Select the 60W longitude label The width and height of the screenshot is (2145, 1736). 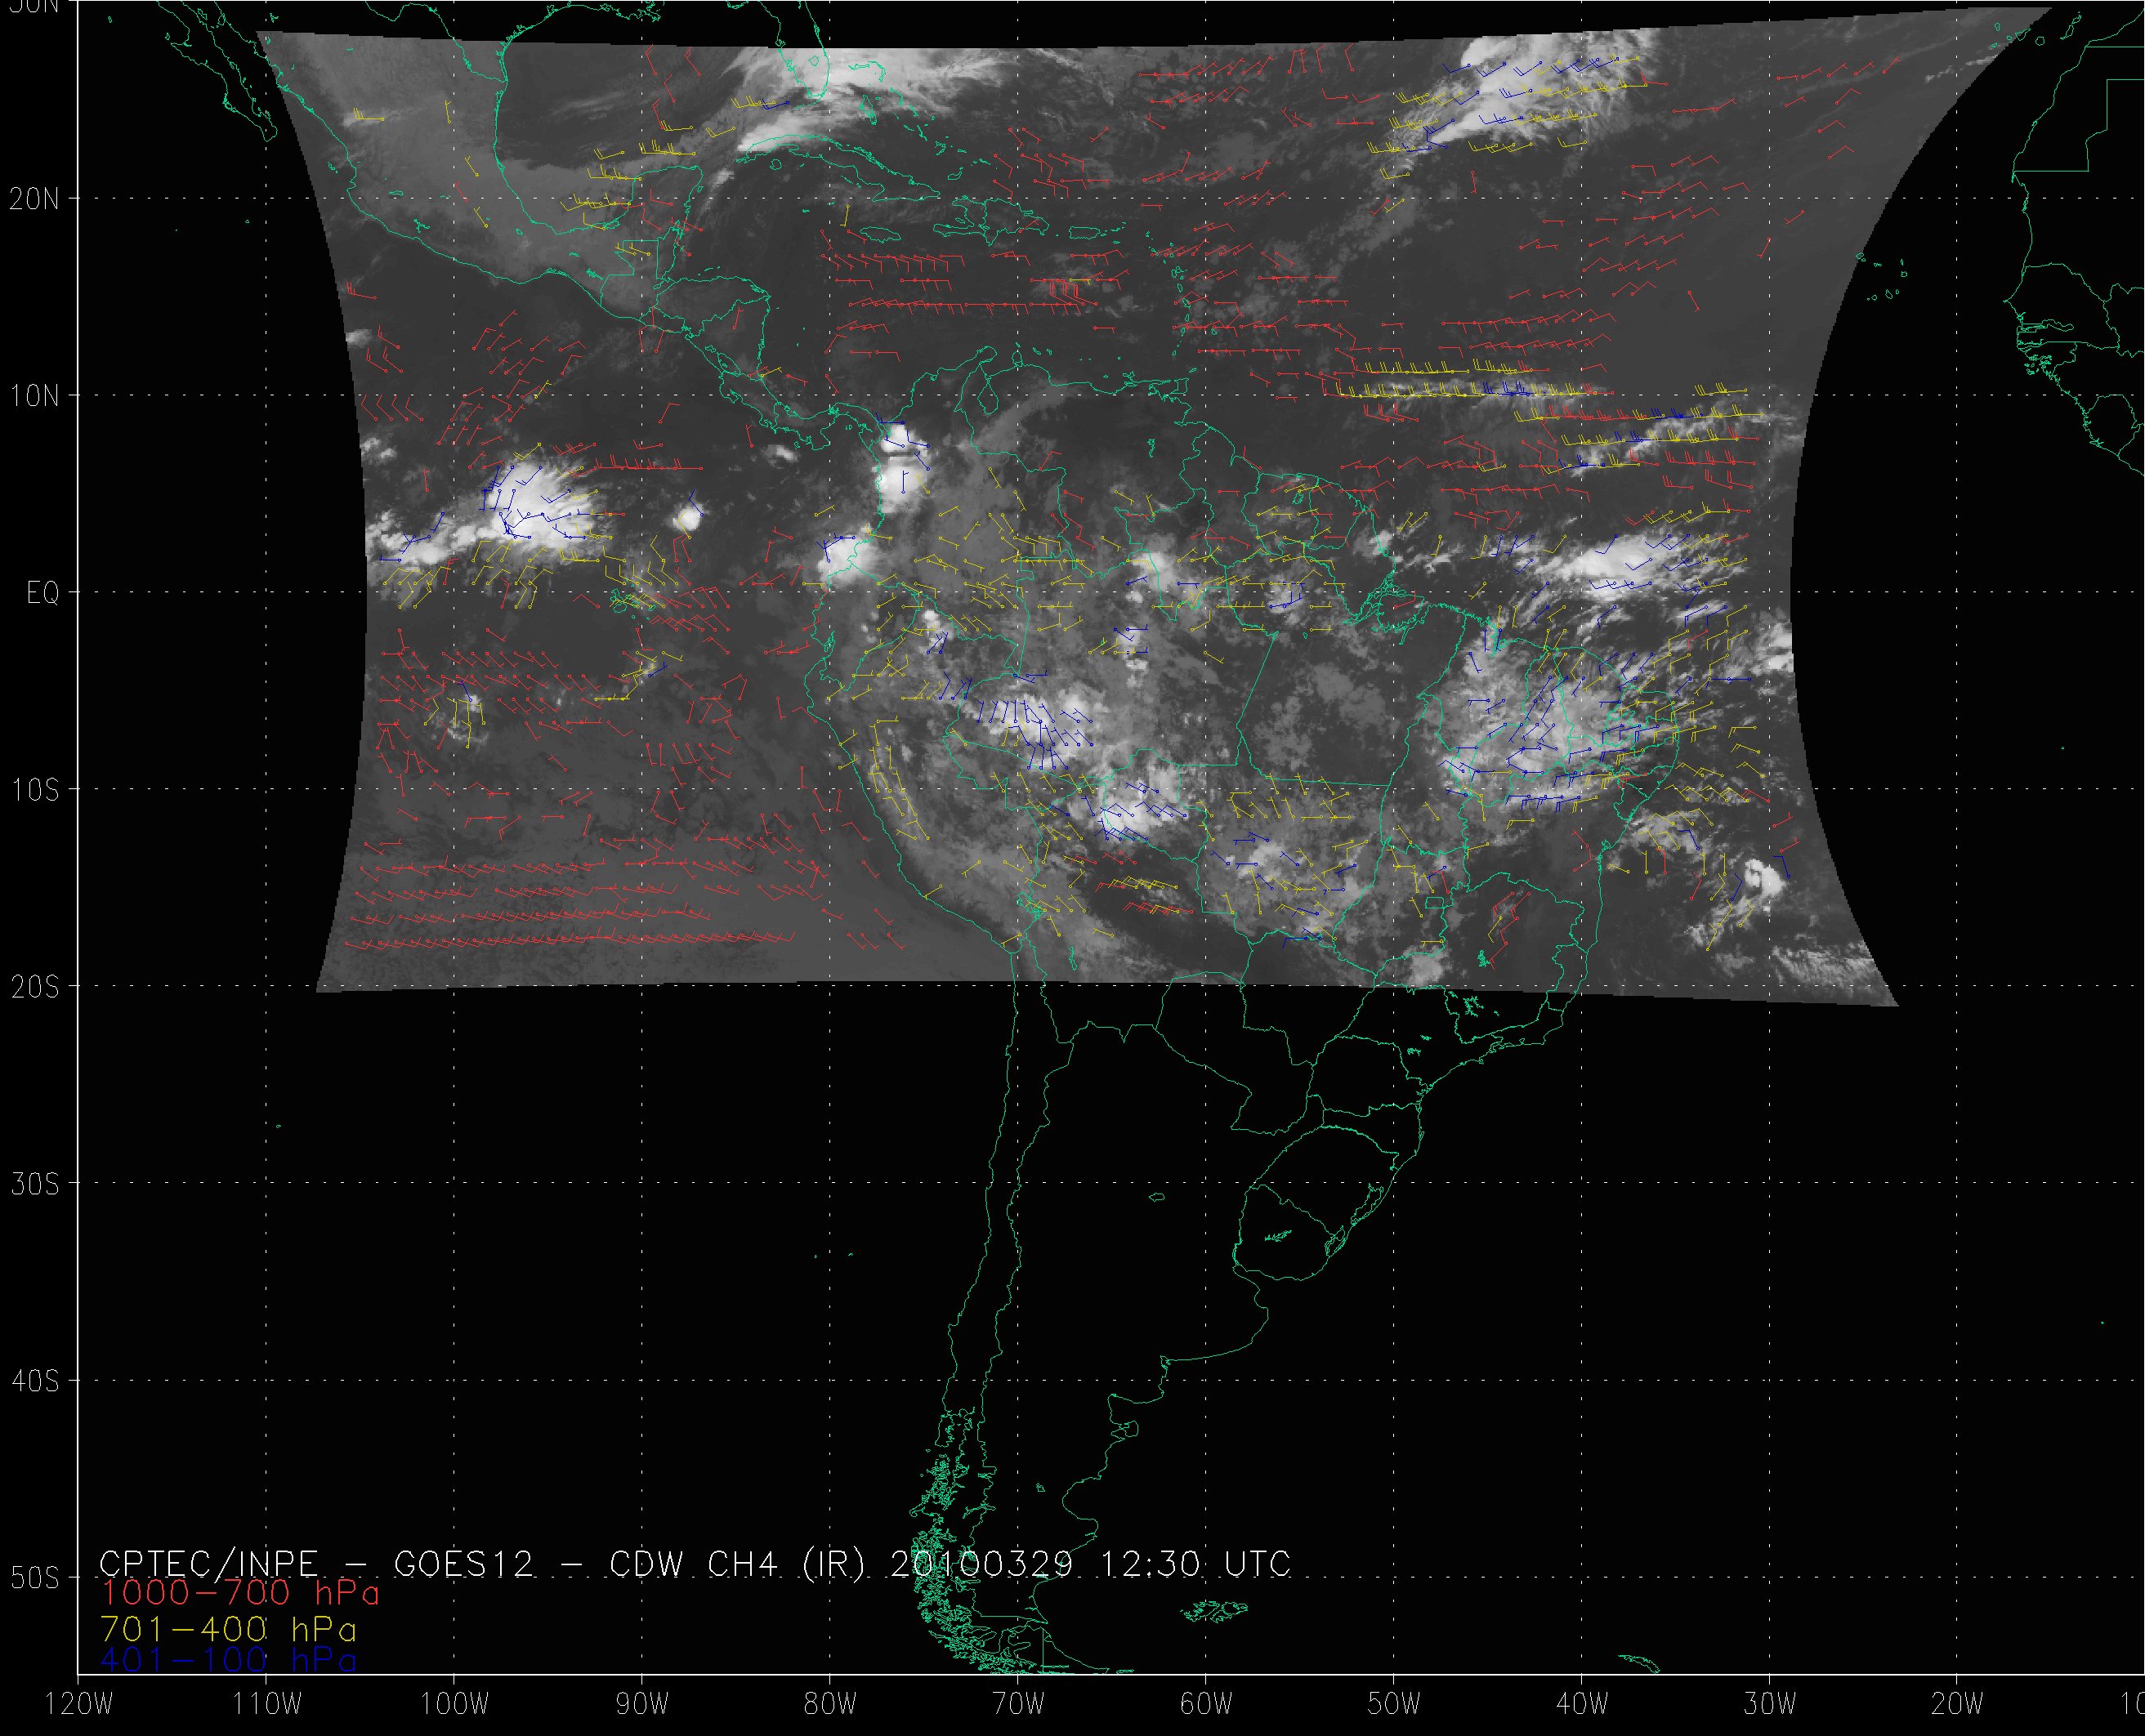(1206, 1704)
